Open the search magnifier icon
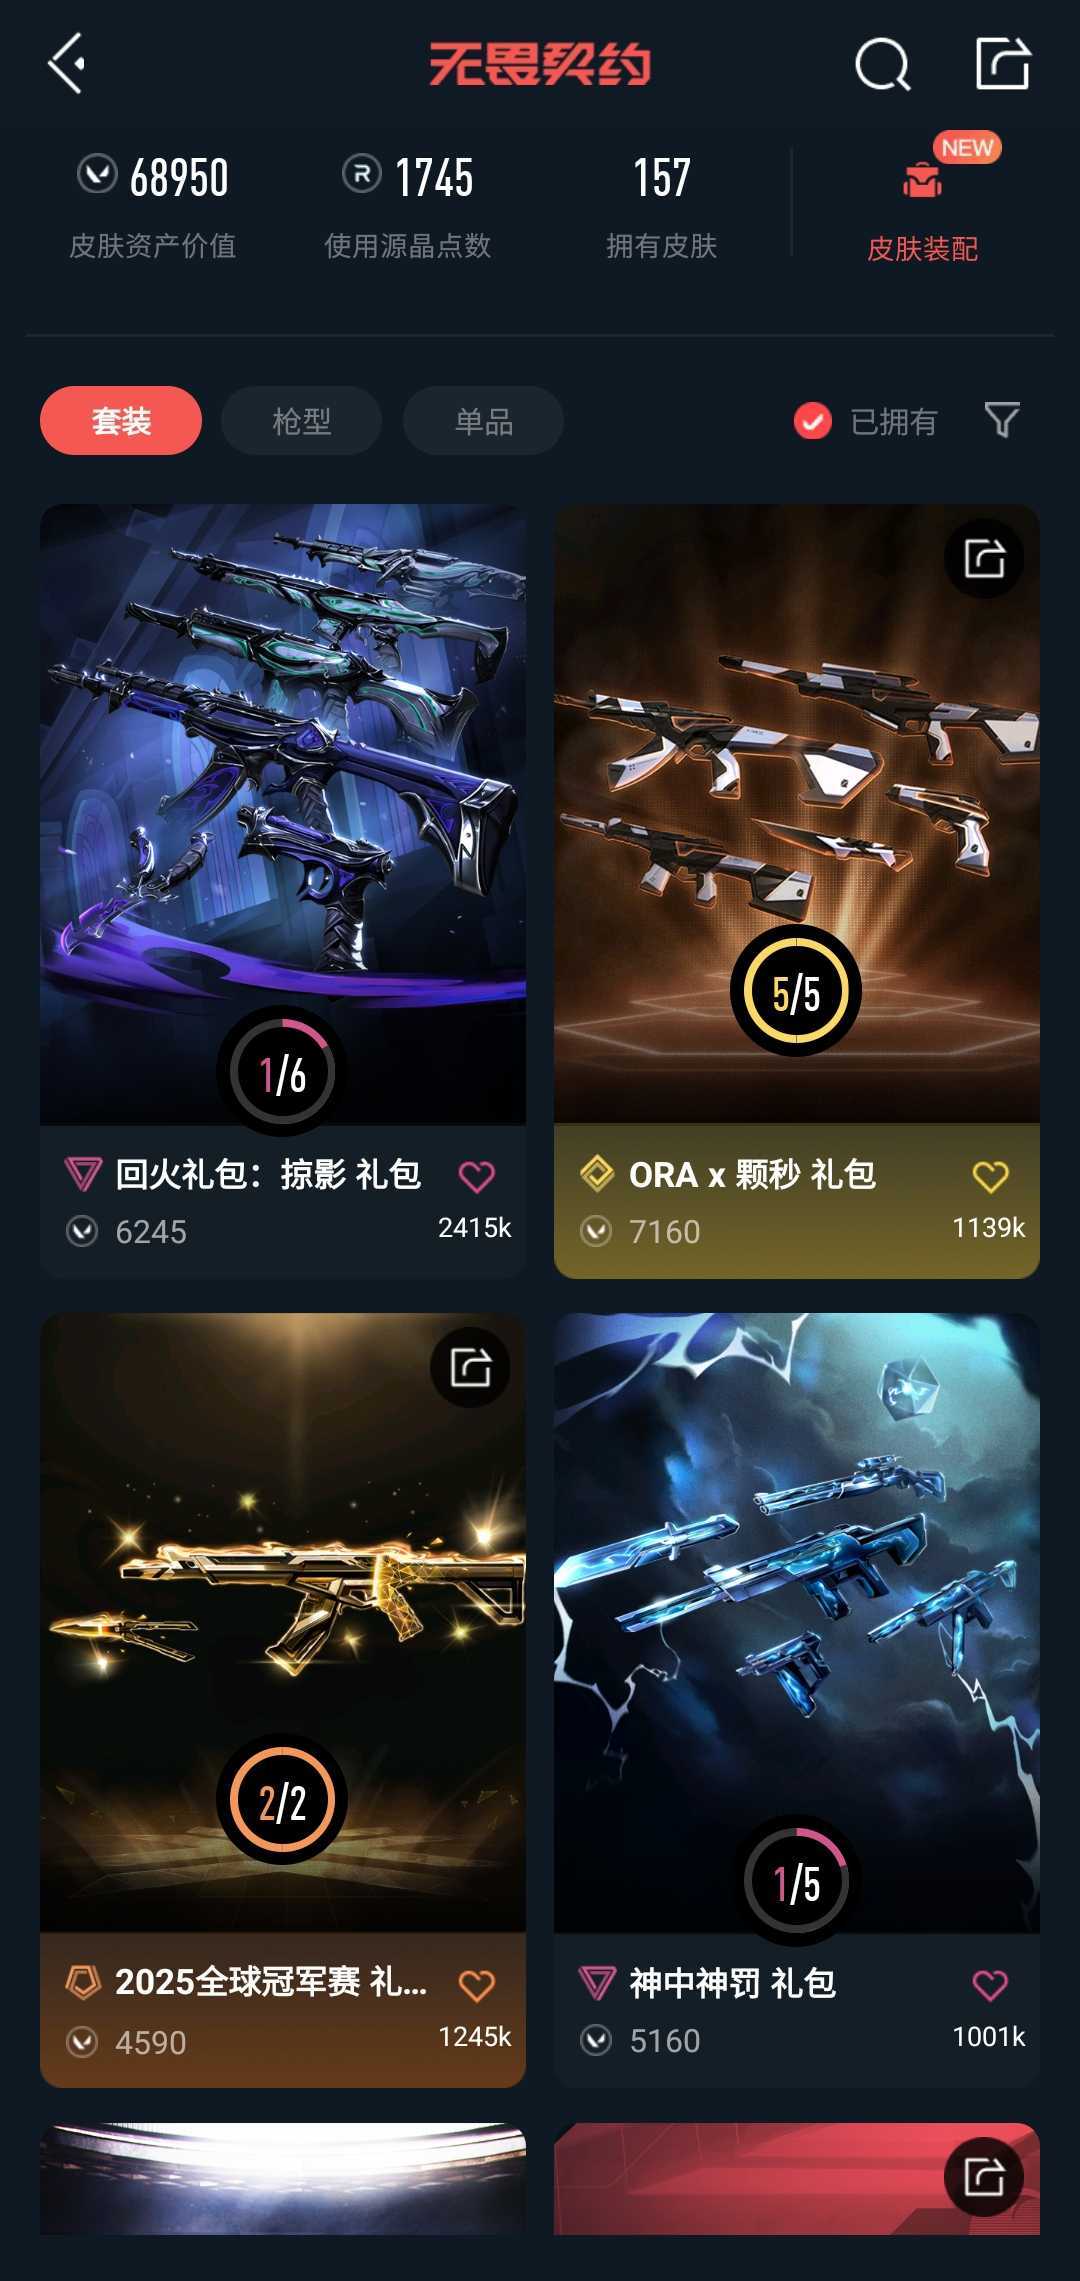Image resolution: width=1080 pixels, height=2281 pixels. [883, 65]
